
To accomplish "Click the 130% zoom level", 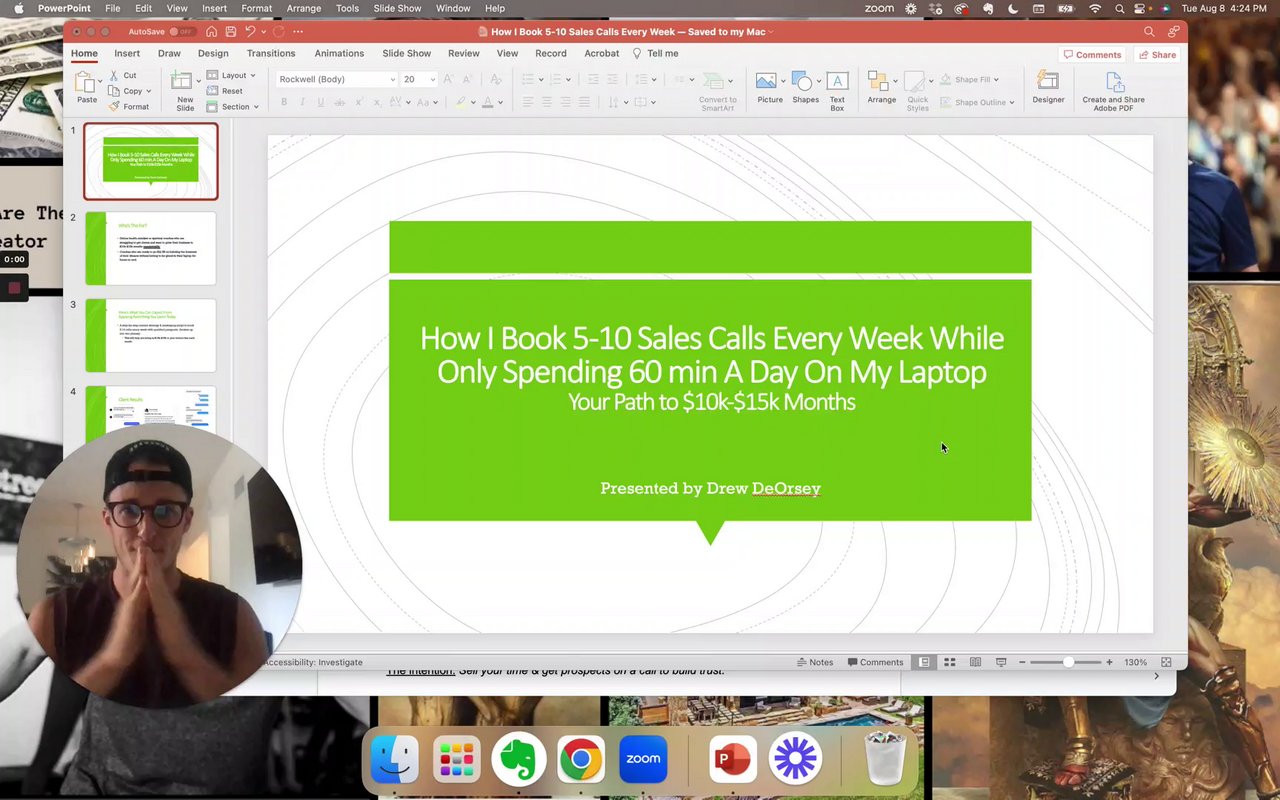I will (1135, 662).
